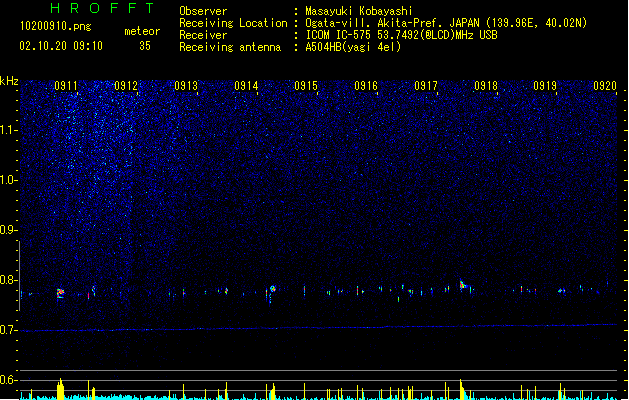Click the Receiving Location label
Image resolution: width=629 pixels, height=400 pixels.
[233, 23]
